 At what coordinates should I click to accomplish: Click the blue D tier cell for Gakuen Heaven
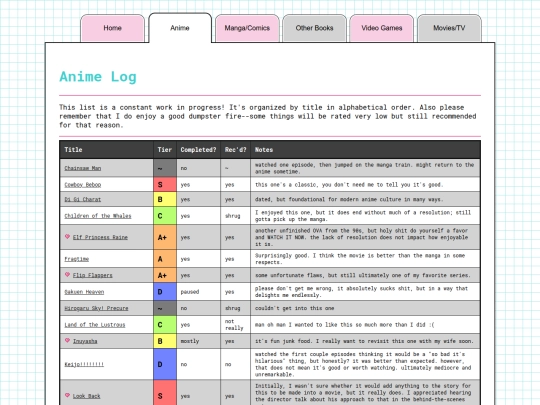165,292
